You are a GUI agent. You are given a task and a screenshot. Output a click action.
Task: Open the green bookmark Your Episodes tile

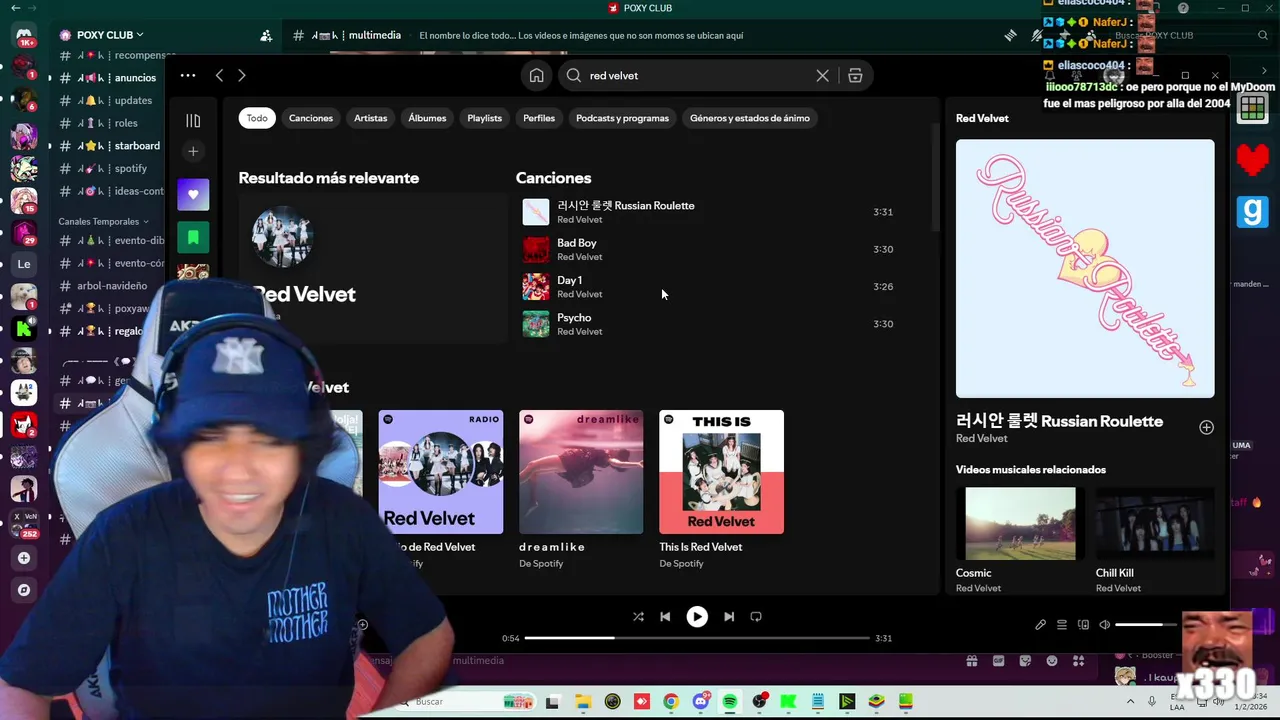(193, 237)
